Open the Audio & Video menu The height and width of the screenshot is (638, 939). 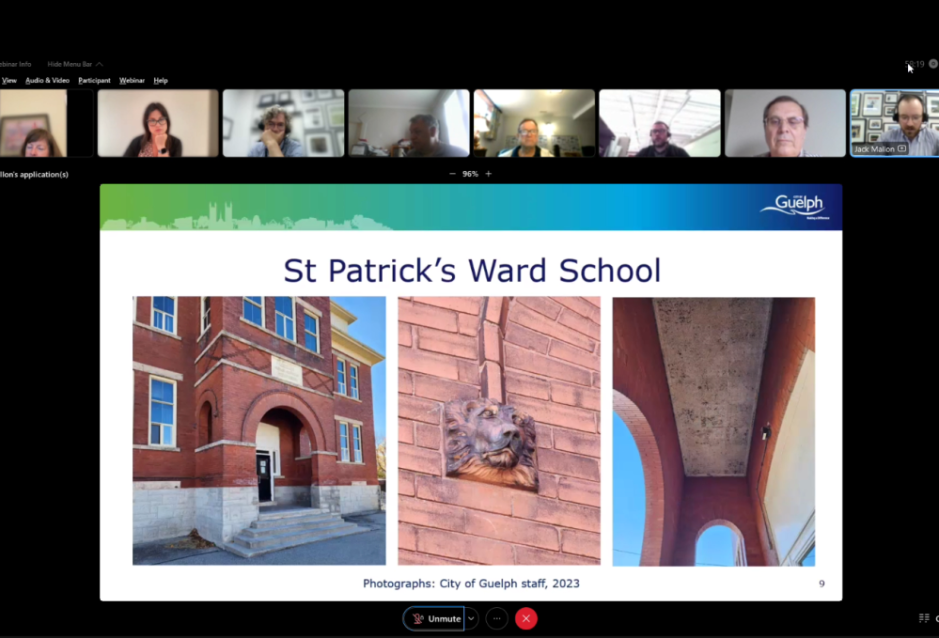pyautogui.click(x=47, y=80)
